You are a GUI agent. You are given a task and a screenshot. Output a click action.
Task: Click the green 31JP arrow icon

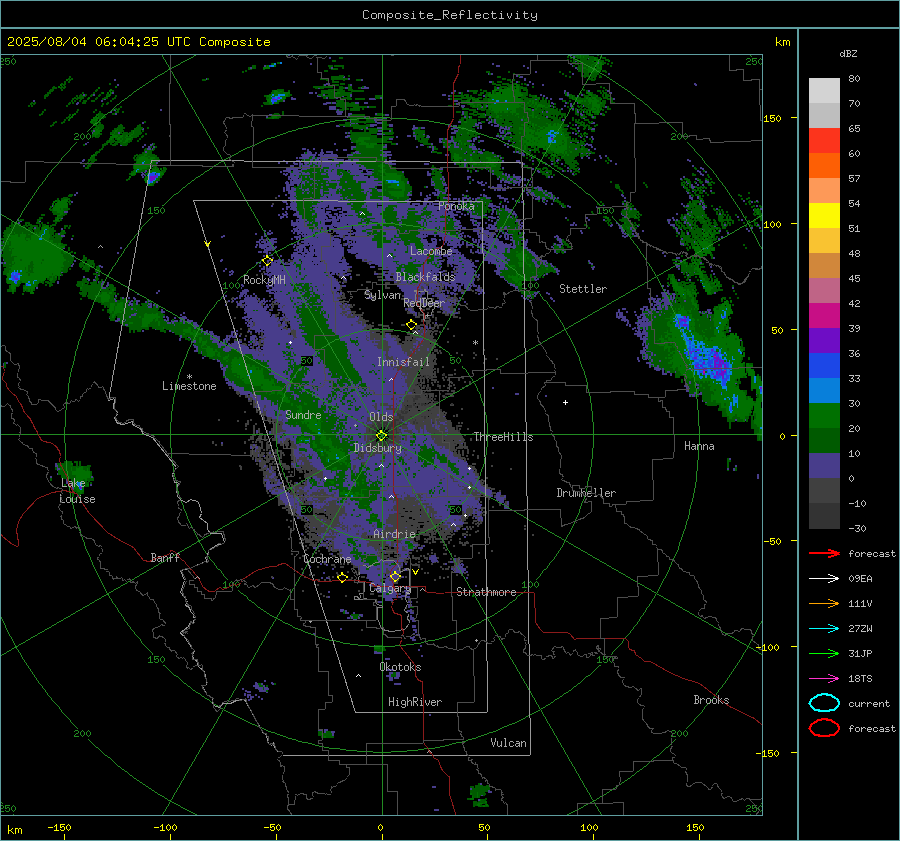coord(824,653)
